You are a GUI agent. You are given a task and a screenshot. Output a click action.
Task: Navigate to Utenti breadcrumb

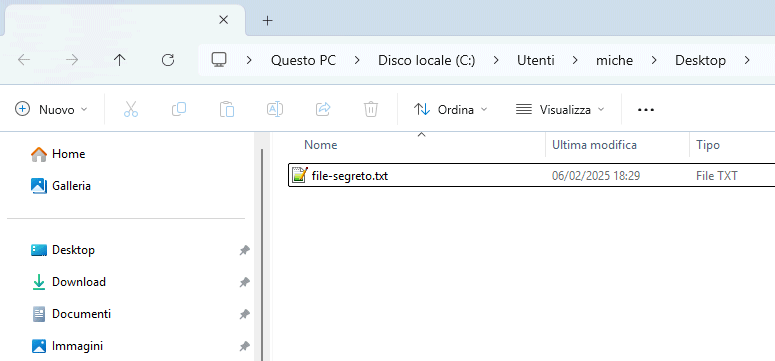click(x=536, y=60)
